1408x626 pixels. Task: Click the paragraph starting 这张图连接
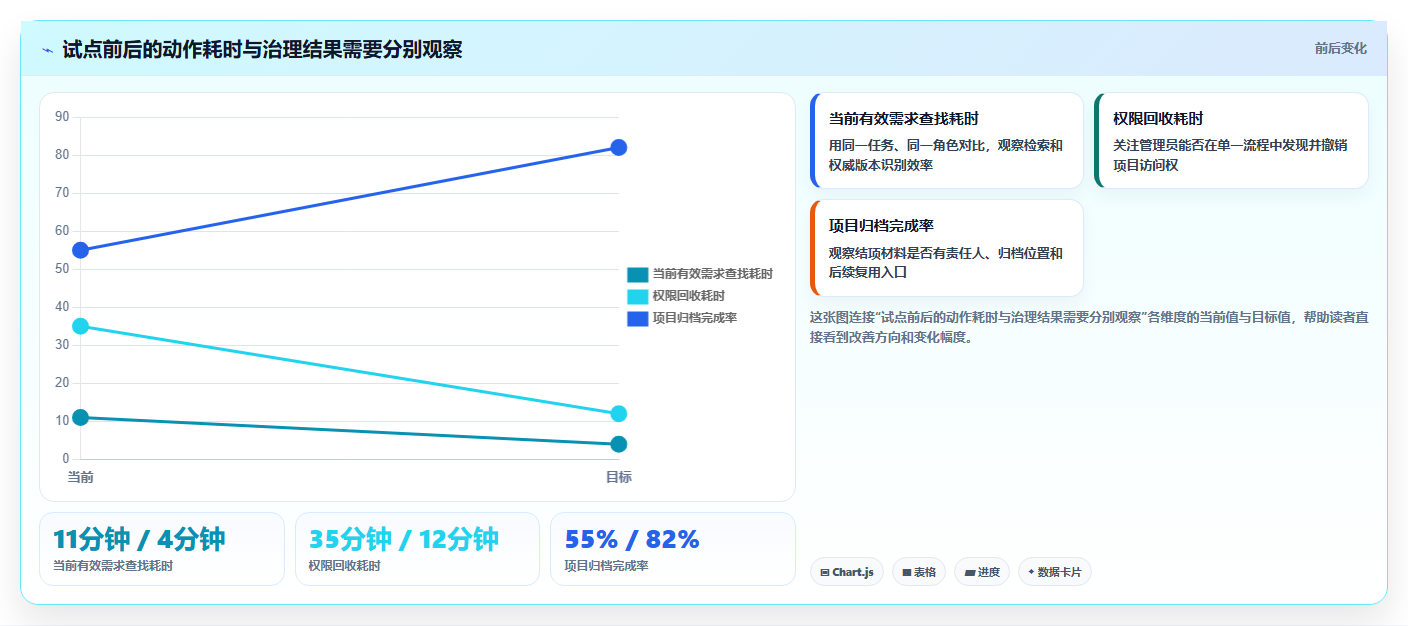[1089, 327]
